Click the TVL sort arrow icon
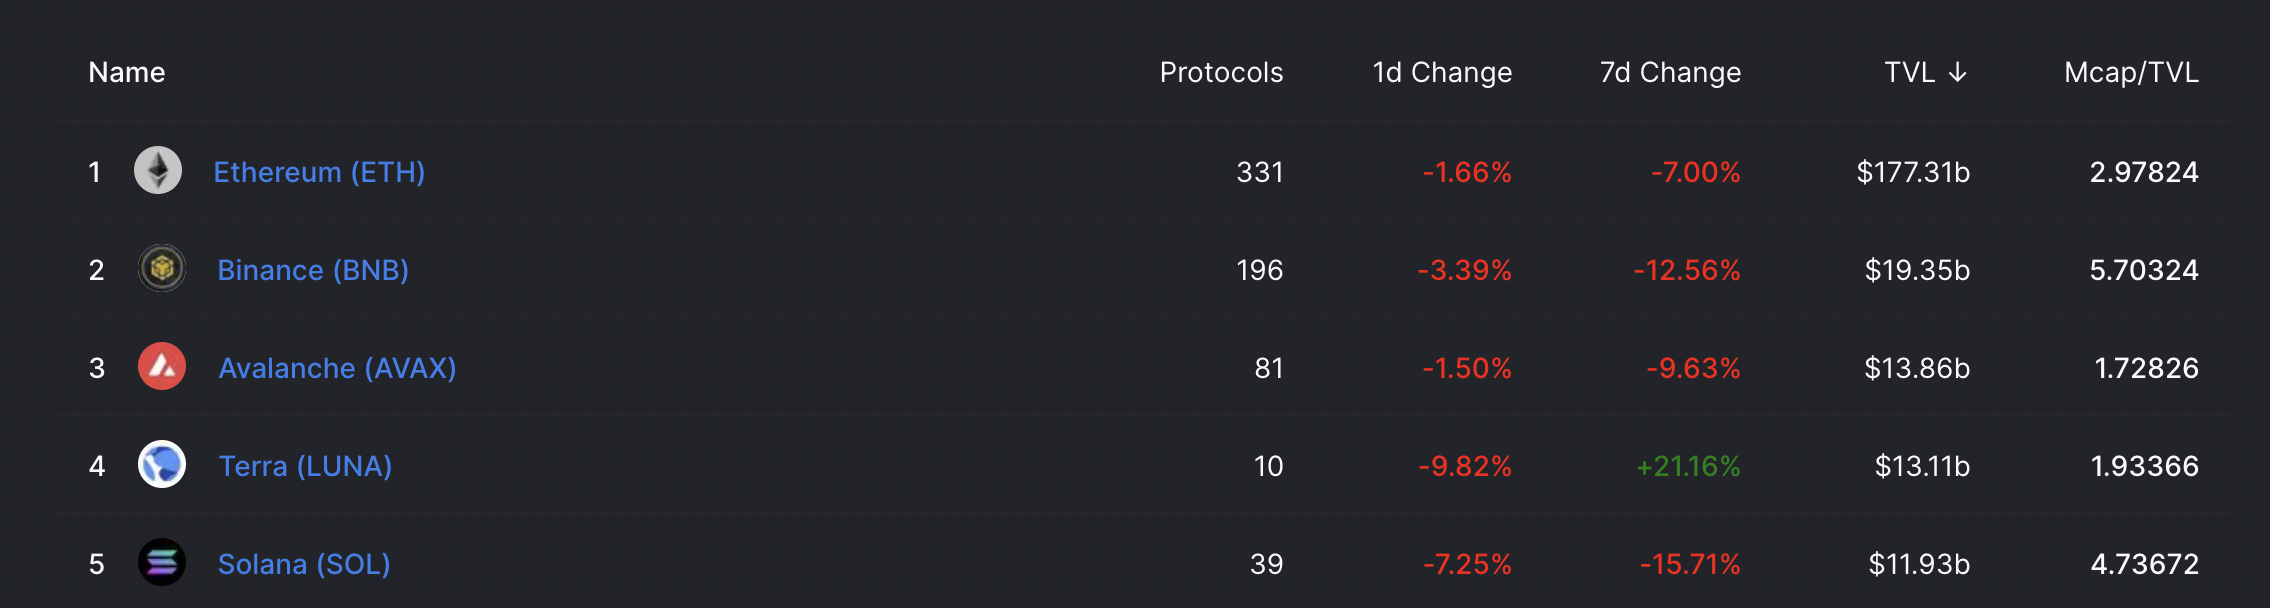 click(1958, 72)
